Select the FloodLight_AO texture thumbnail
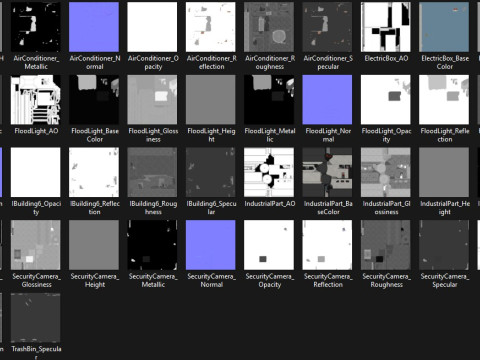This screenshot has width=480, height=360. coord(36,100)
